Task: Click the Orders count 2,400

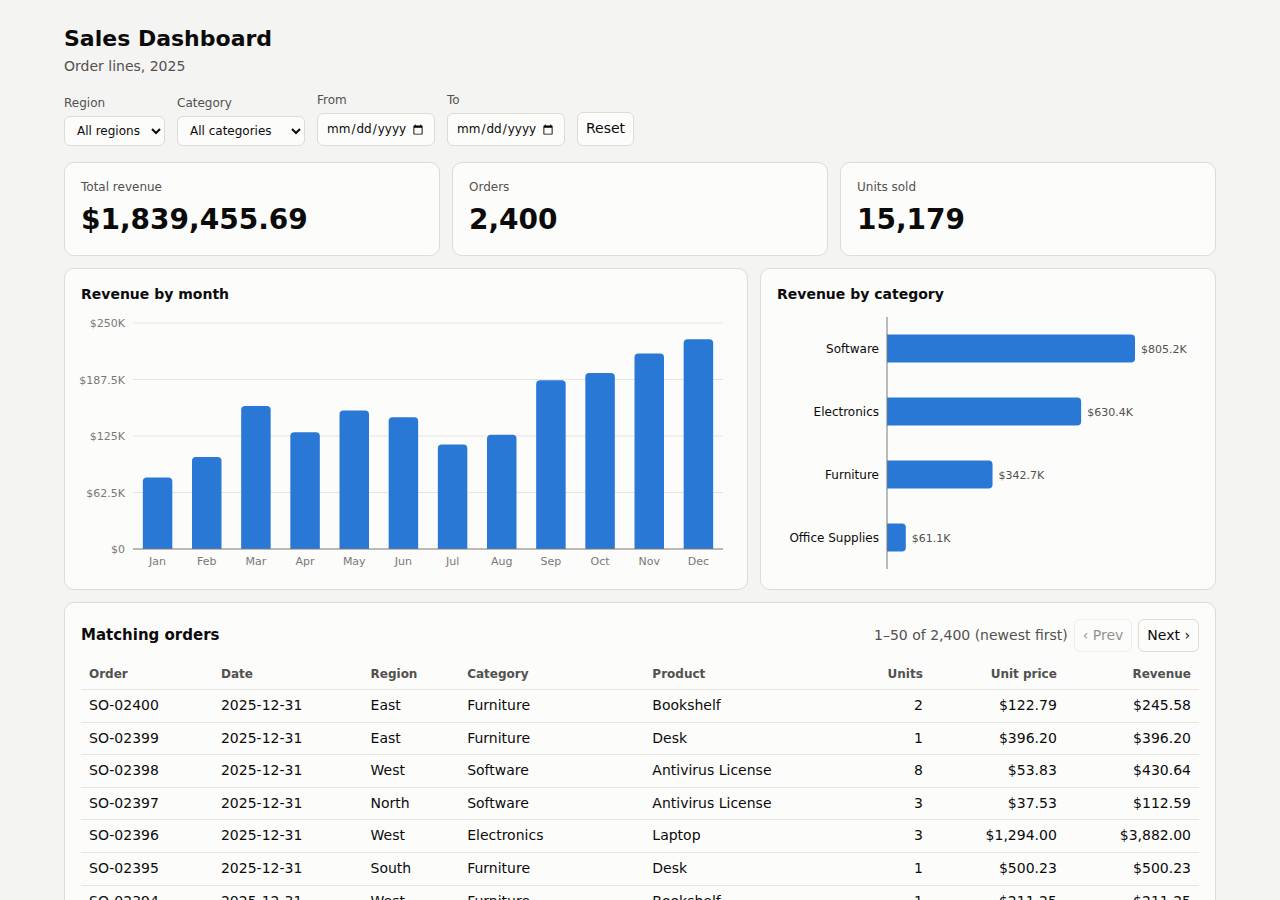Action: [513, 219]
